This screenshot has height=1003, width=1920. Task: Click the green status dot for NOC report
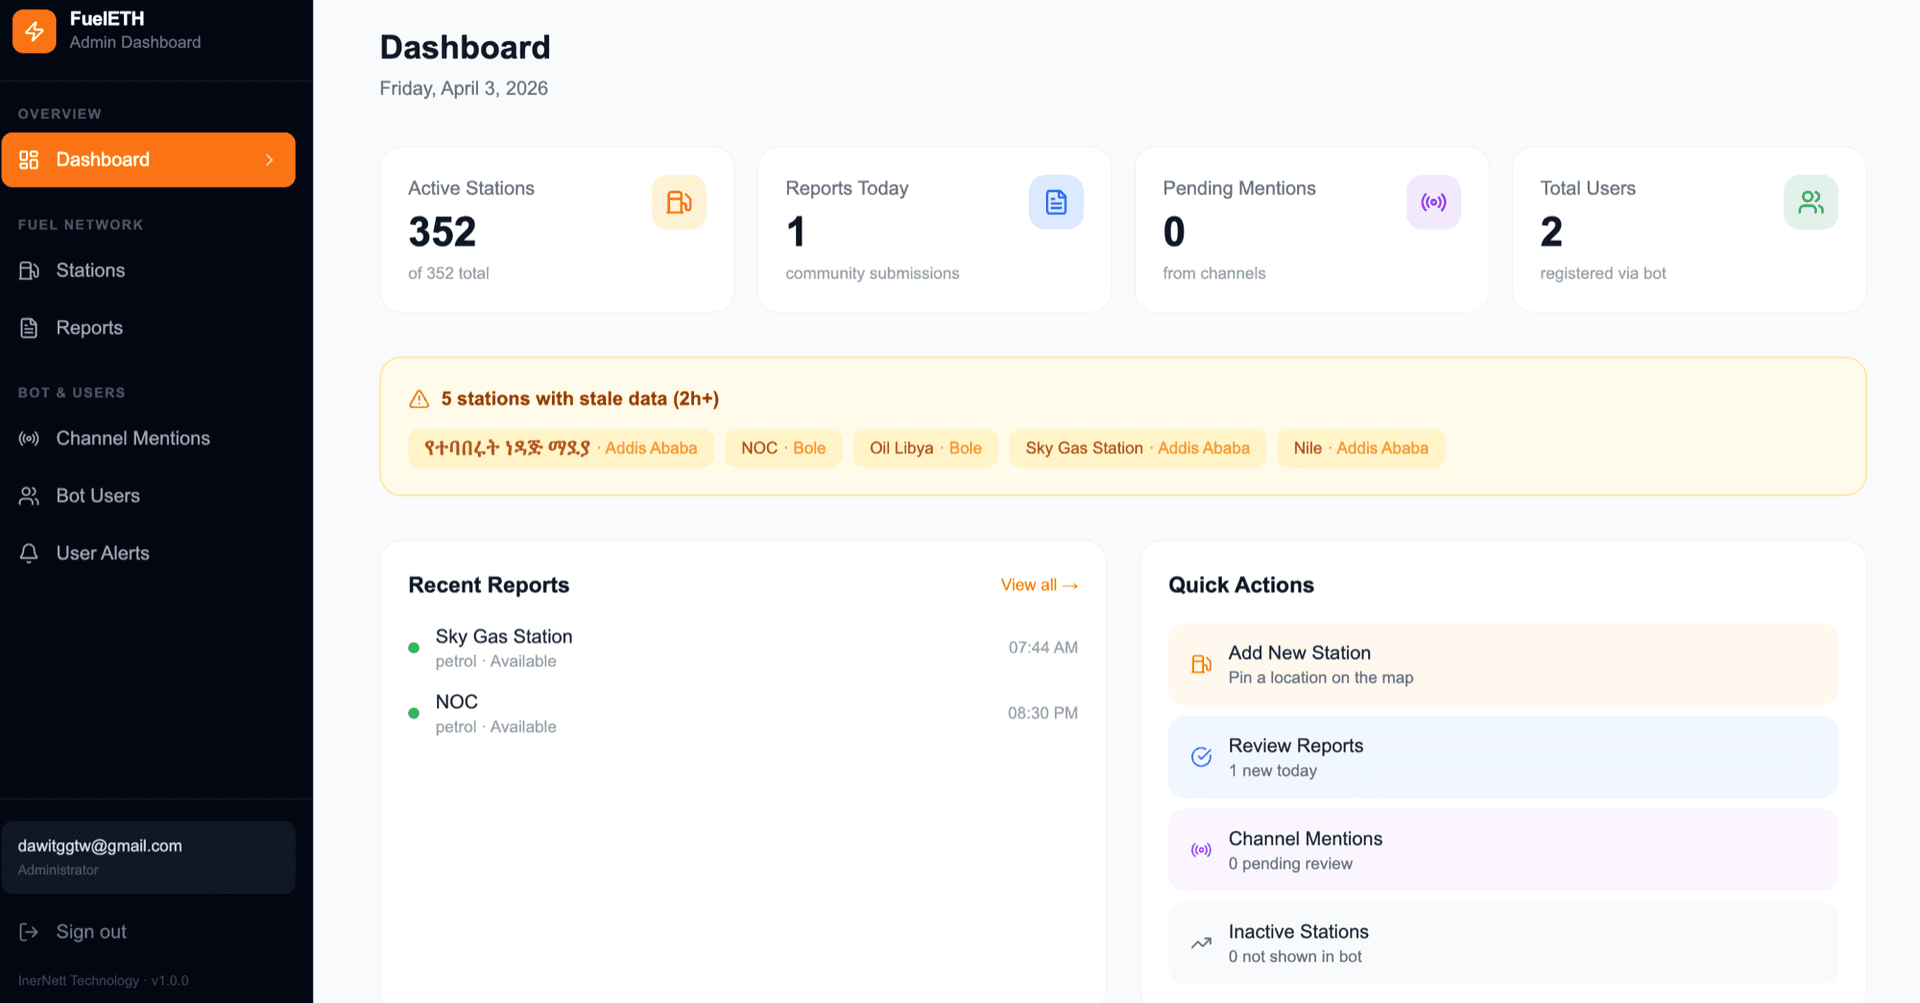(x=414, y=713)
